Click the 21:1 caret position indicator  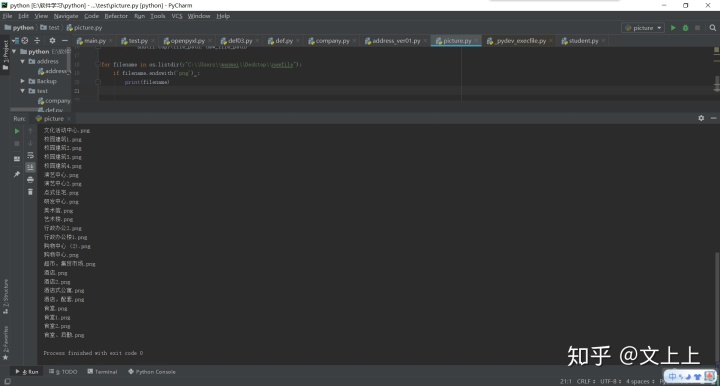coord(566,381)
